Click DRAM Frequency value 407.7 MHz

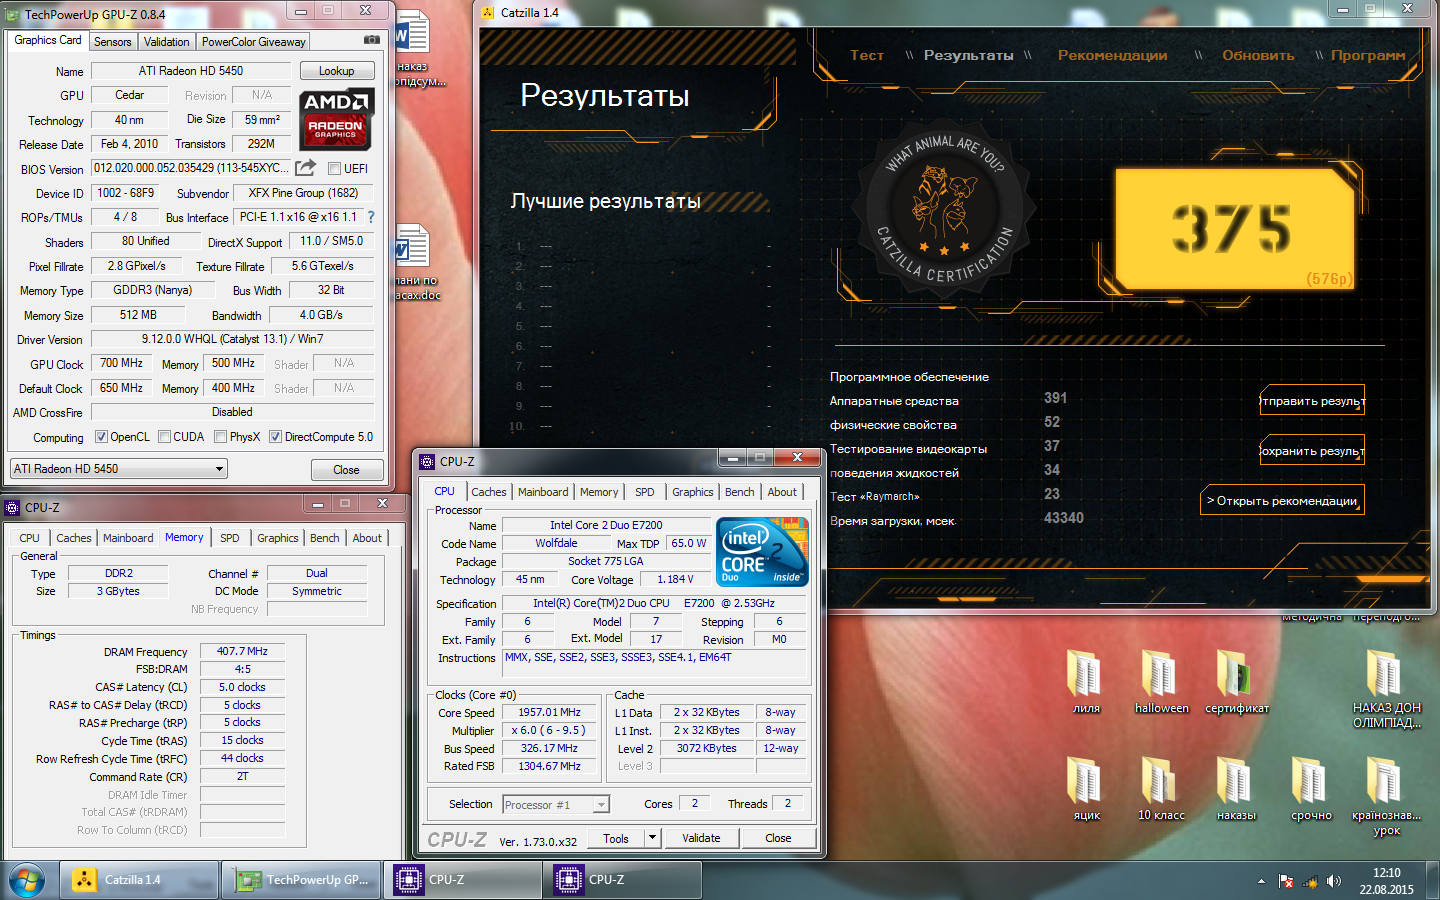243,651
